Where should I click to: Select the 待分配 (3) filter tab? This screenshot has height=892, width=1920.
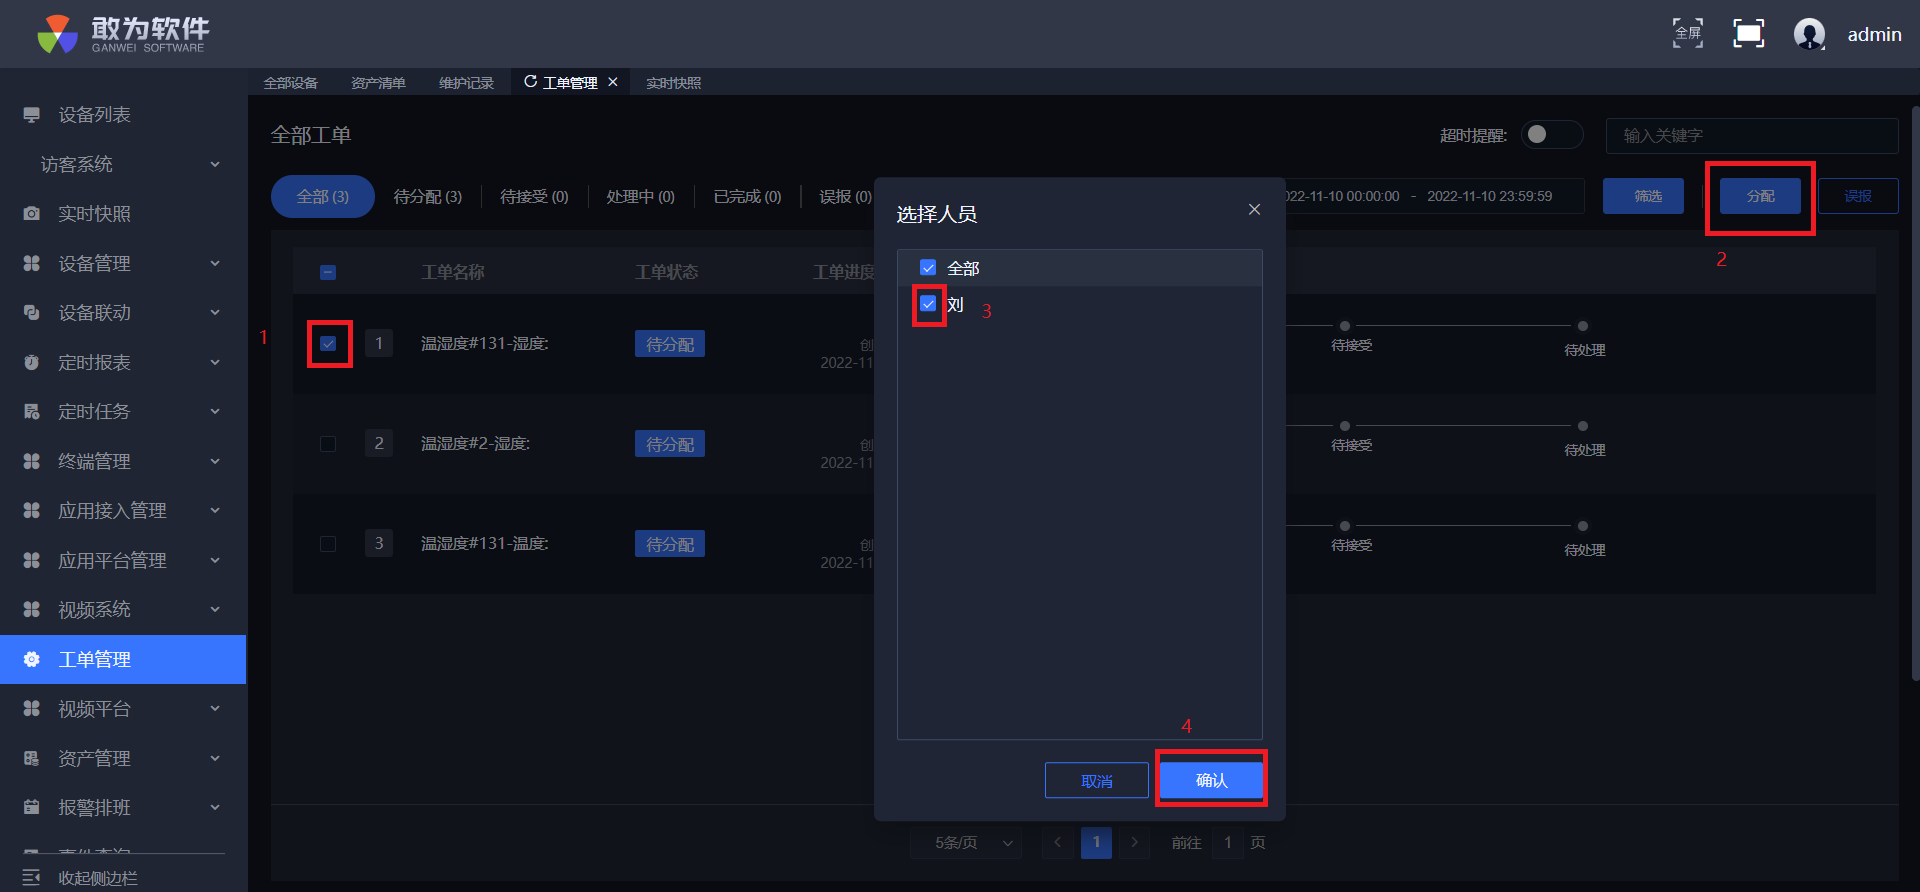[x=428, y=197]
